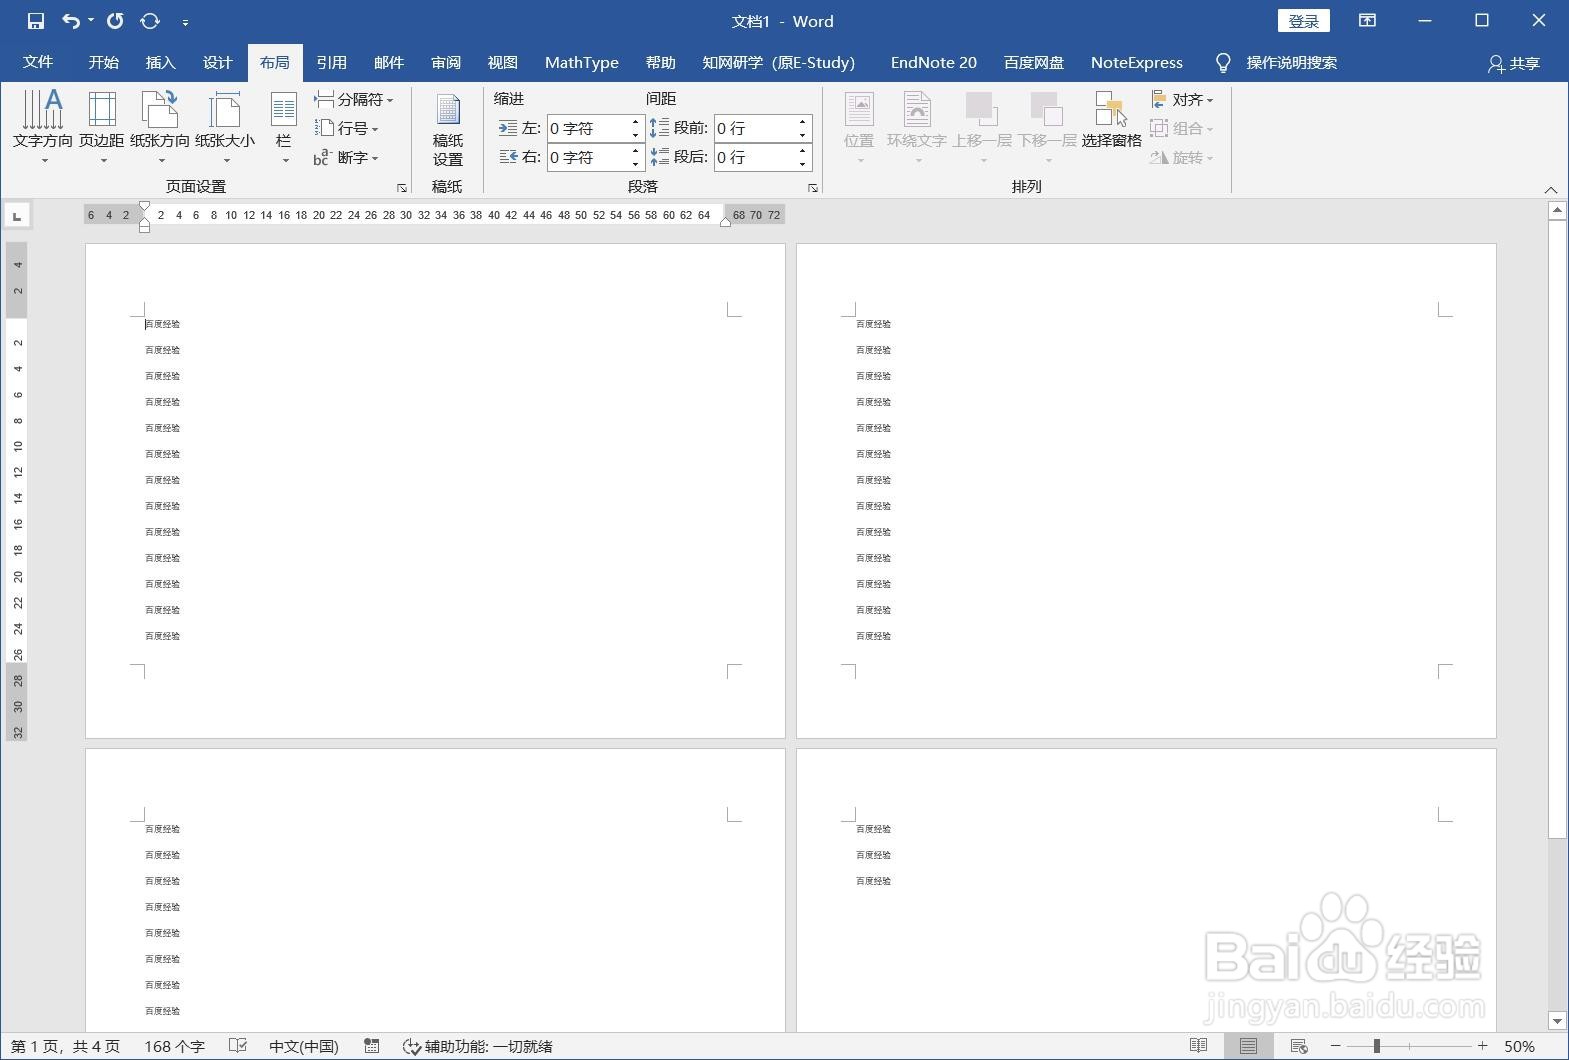The width and height of the screenshot is (1569, 1060).
Task: Click the right indent (右) input field
Action: pos(588,157)
